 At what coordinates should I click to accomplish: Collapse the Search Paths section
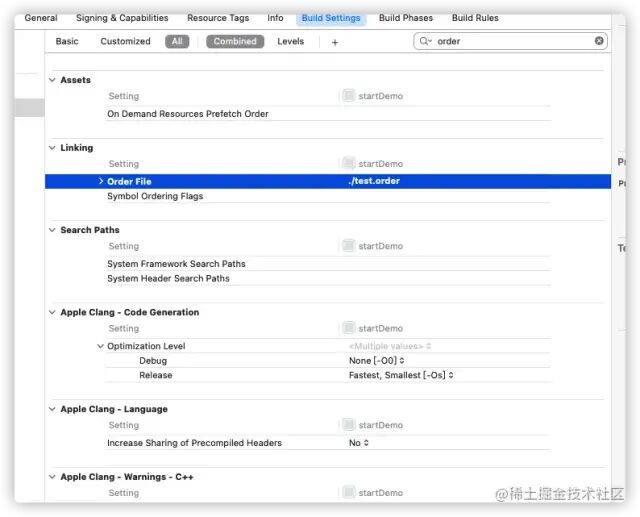pos(52,230)
